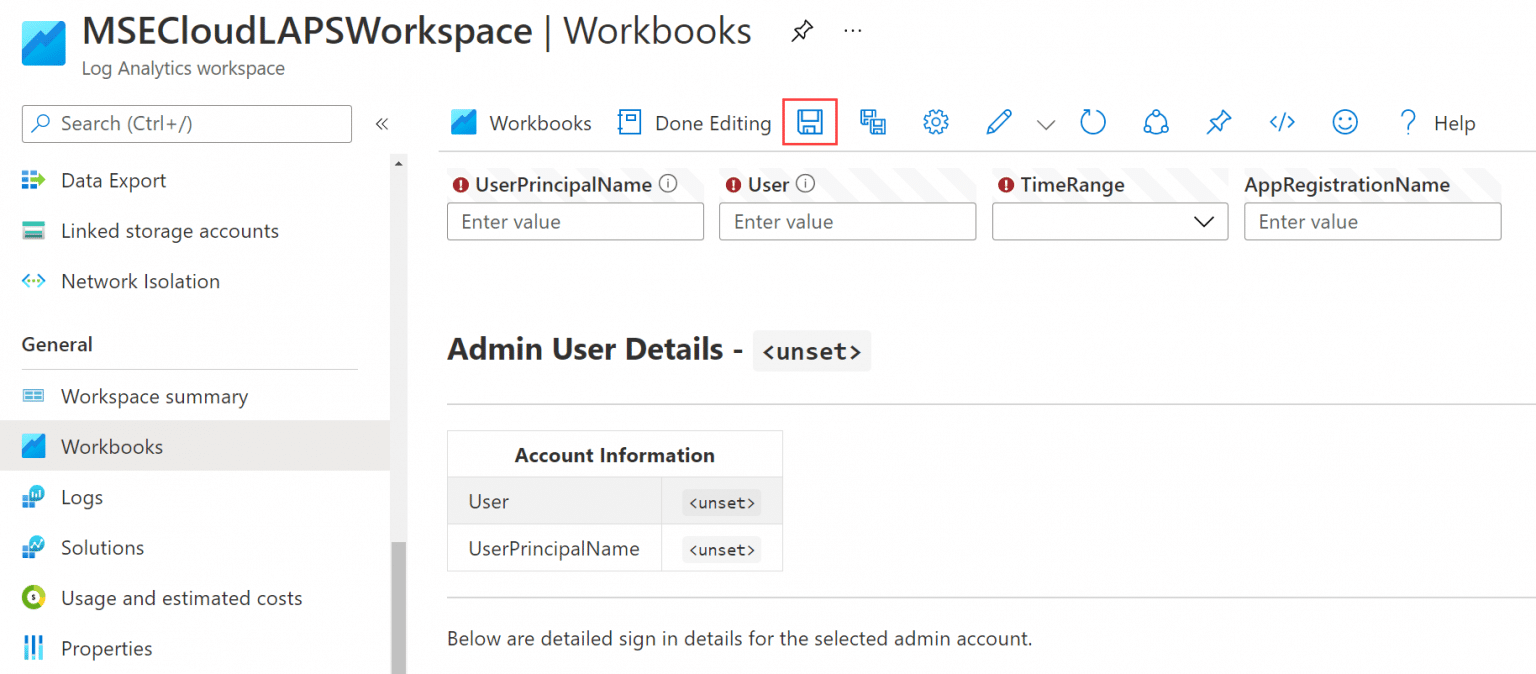Click the share workbook icon
The height and width of the screenshot is (674, 1536).
1156,122
